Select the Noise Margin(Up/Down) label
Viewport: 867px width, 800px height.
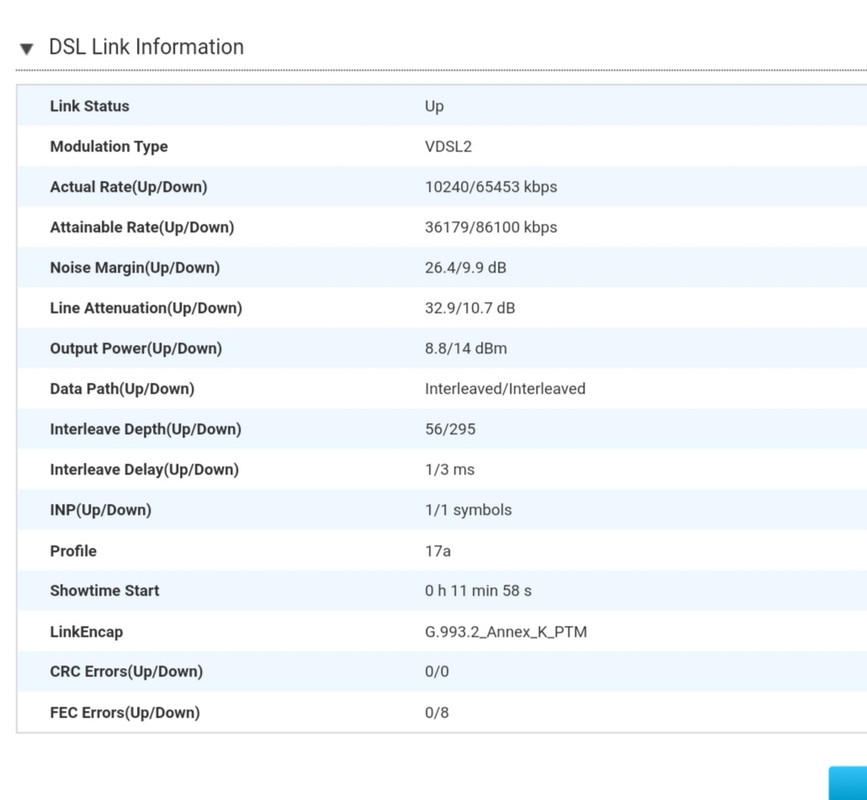[135, 268]
